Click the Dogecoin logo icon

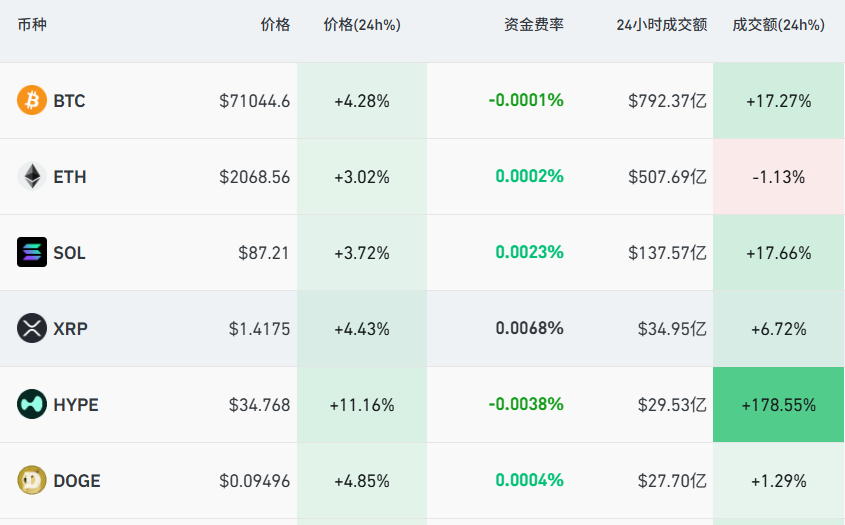[x=32, y=481]
